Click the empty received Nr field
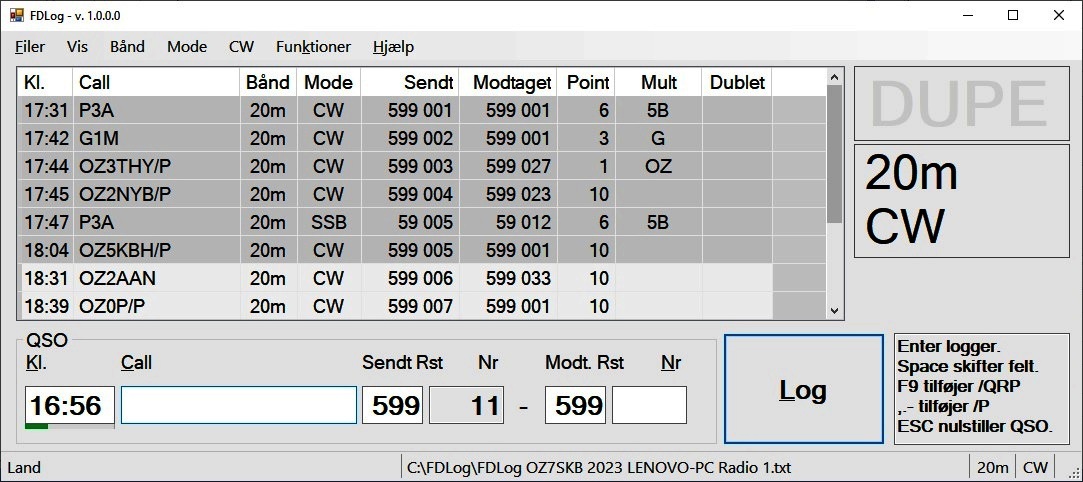1083x482 pixels. [x=649, y=405]
